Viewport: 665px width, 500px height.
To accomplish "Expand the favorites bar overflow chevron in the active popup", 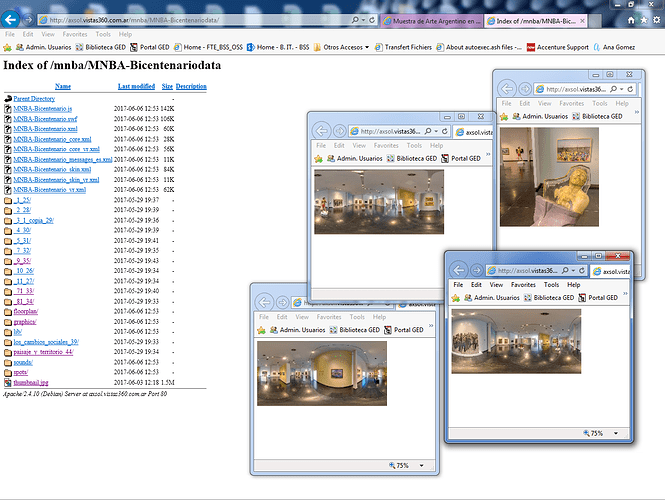I will [x=625, y=293].
